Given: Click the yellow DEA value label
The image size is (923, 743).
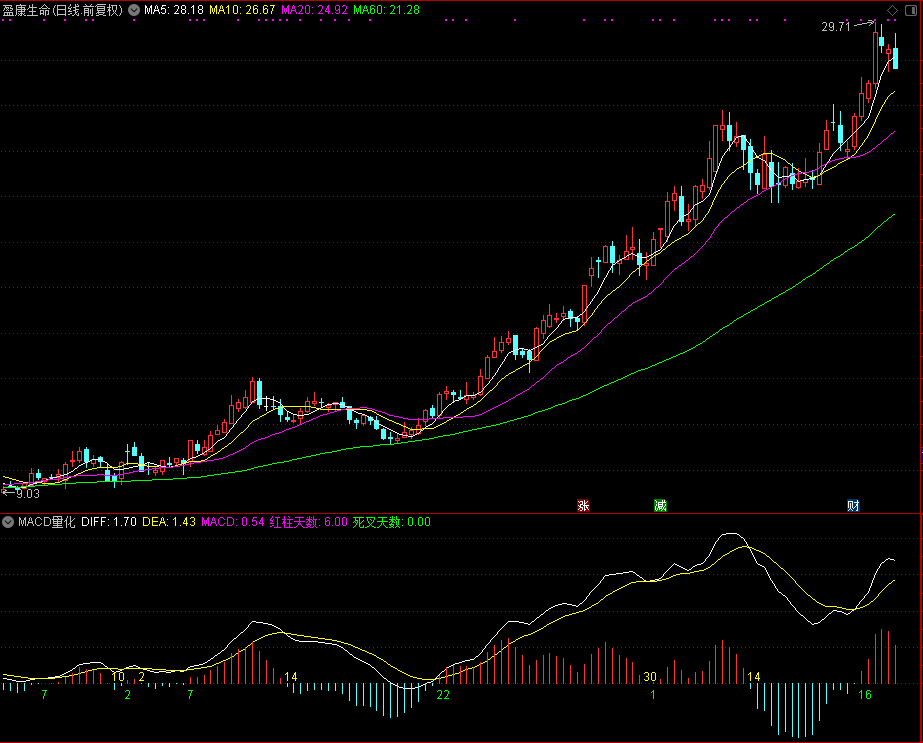Looking at the screenshot, I should tap(169, 522).
